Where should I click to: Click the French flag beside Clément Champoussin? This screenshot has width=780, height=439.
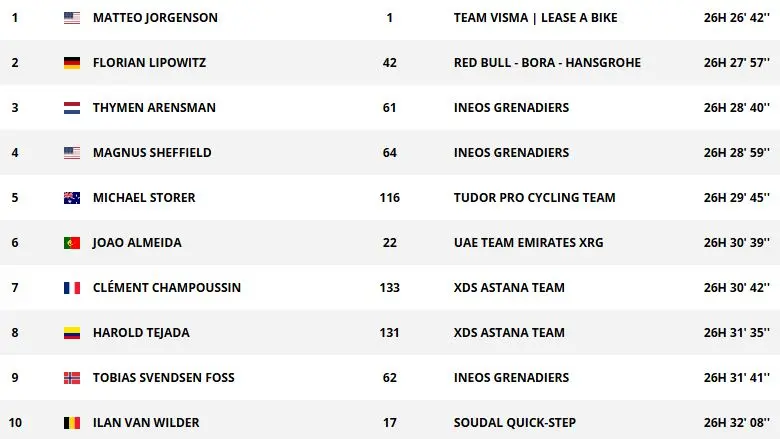[x=72, y=288]
